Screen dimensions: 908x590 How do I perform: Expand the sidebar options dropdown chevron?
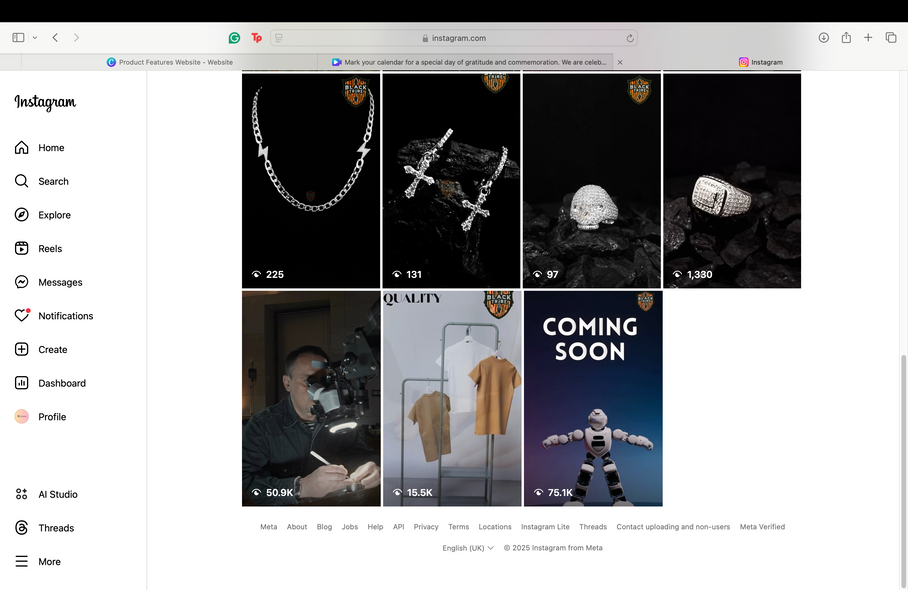35,38
